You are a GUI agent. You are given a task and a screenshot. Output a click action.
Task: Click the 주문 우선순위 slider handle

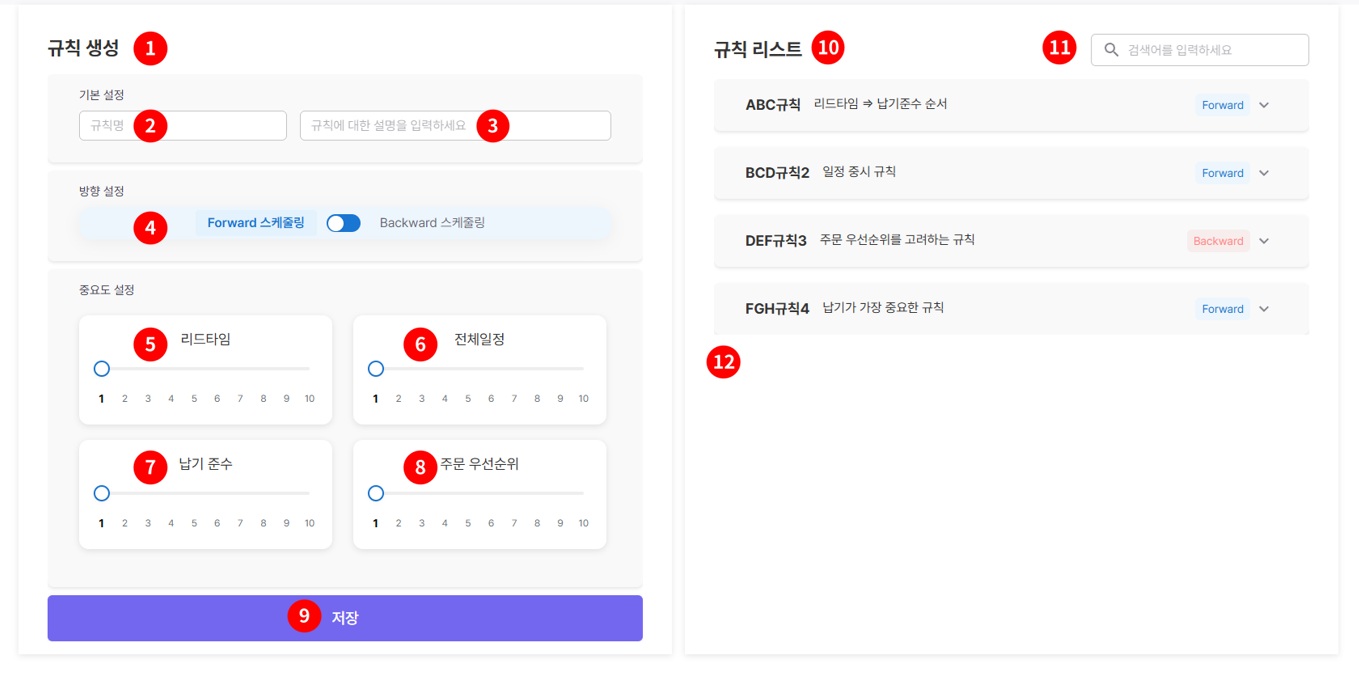click(376, 493)
